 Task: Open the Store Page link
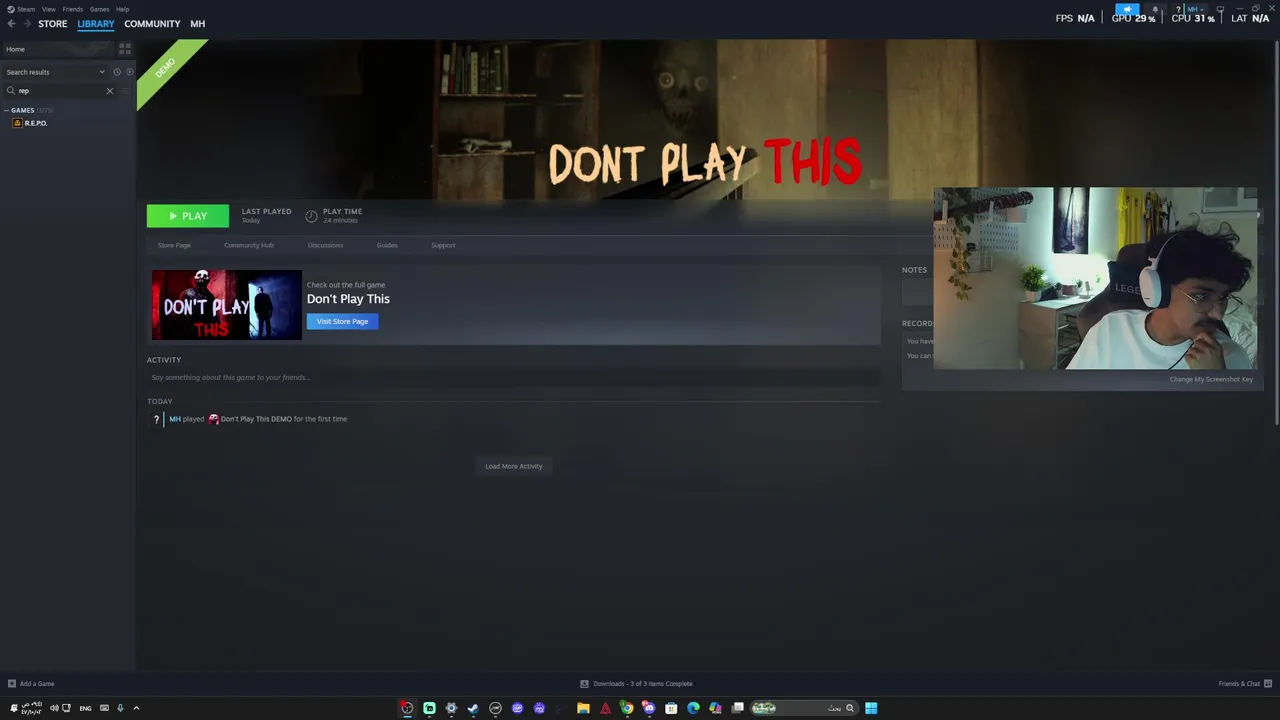click(174, 245)
